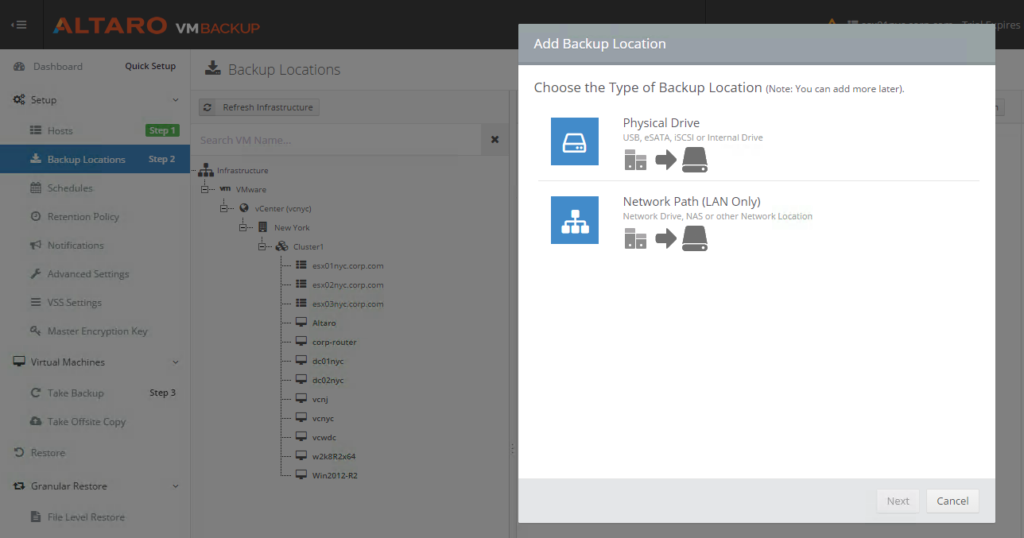Image resolution: width=1024 pixels, height=538 pixels.
Task: Click the Next button in dialog
Action: pos(898,501)
